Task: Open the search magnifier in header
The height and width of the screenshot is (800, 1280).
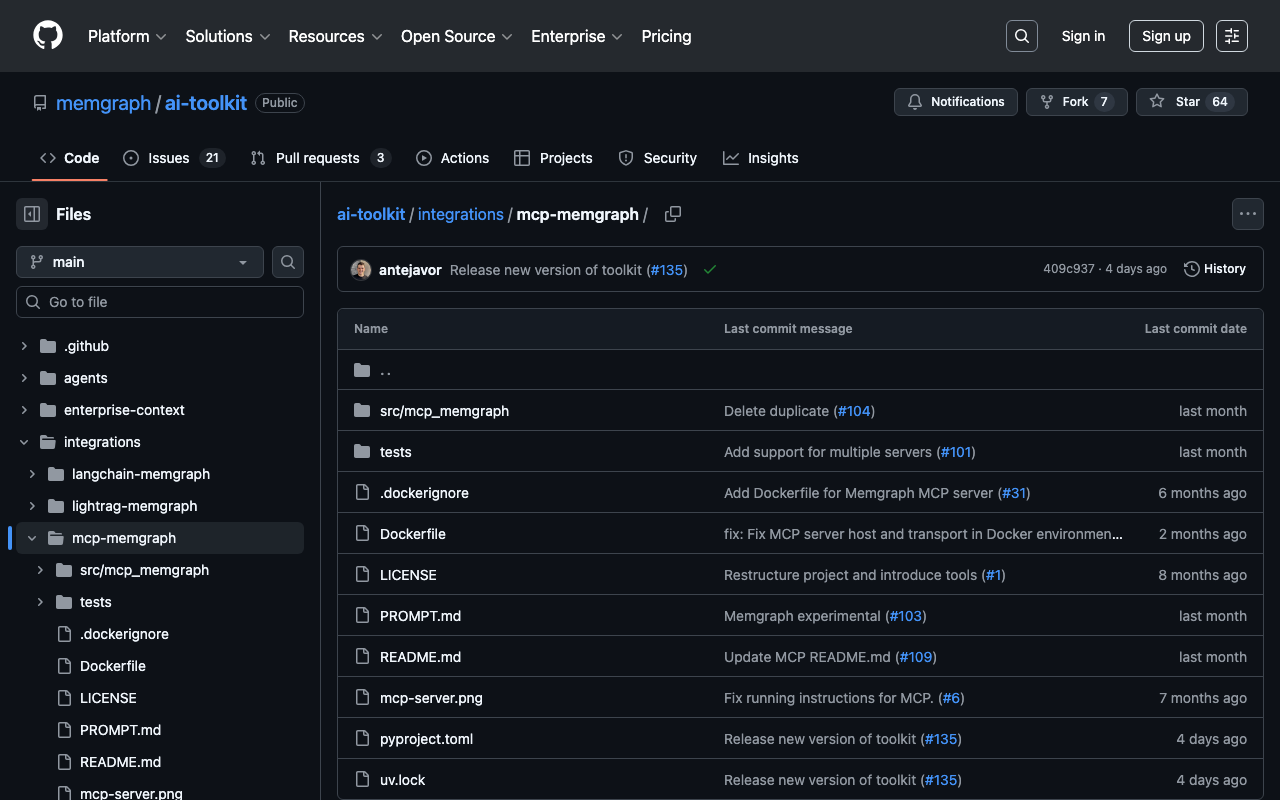Action: click(x=1021, y=36)
